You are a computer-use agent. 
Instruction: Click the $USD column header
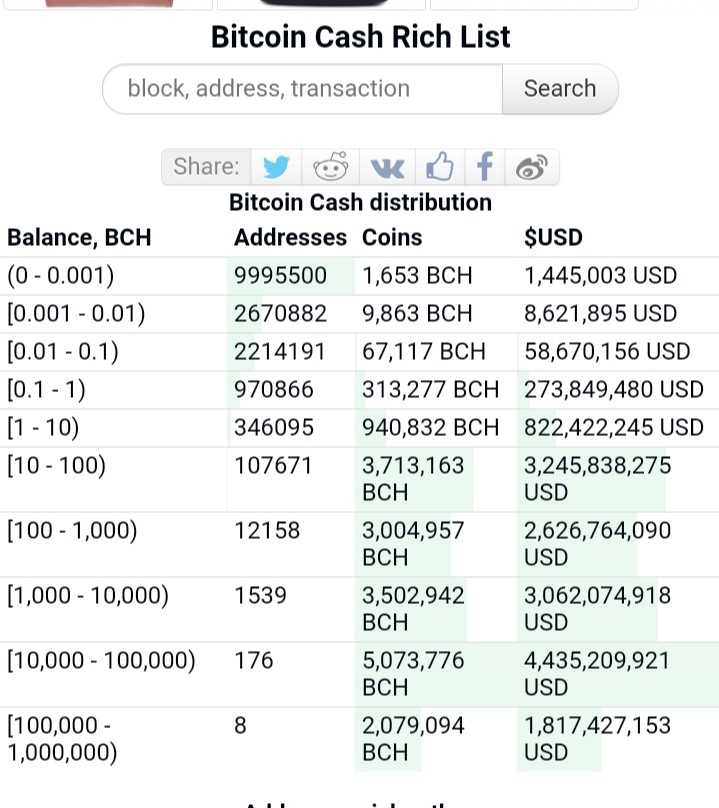click(554, 238)
